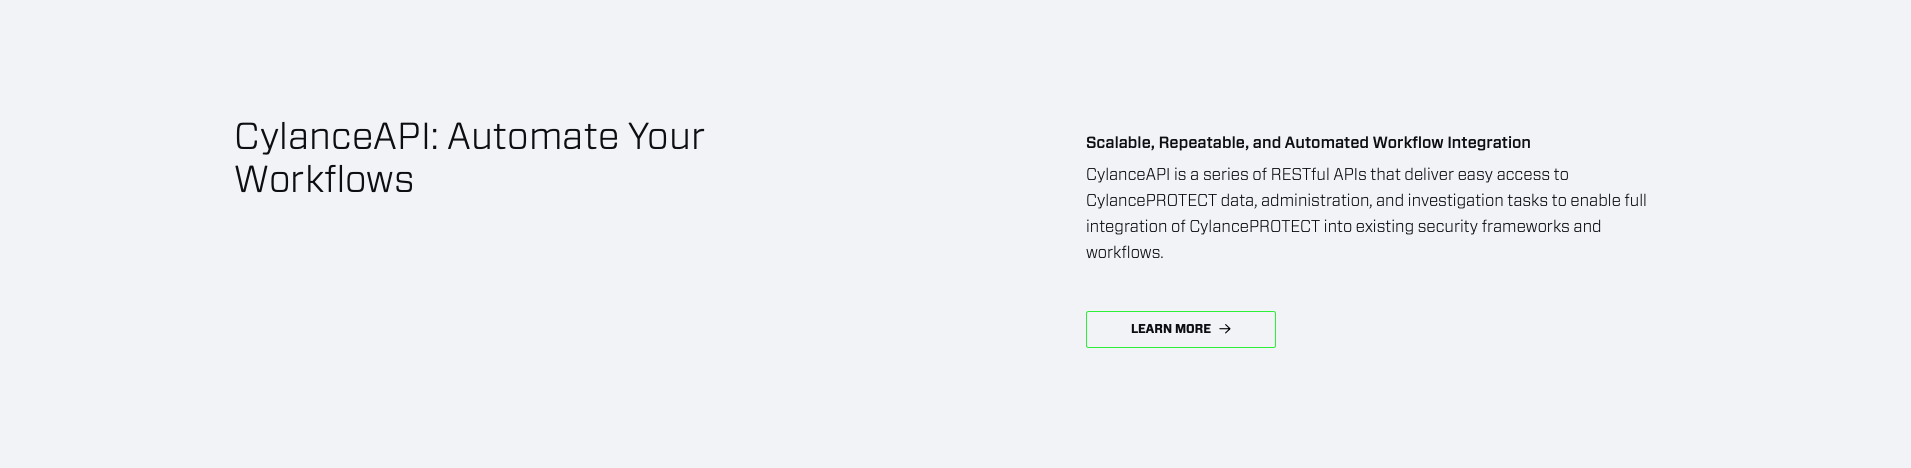Screen dimensions: 1911x468
Task: Click the LEARN MORE button
Action: pyautogui.click(x=1180, y=329)
